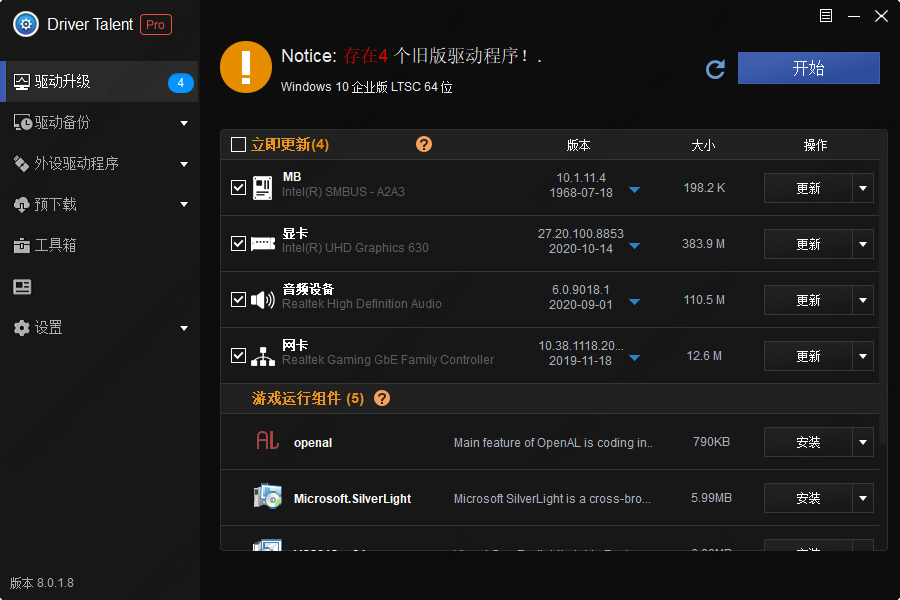Click the Windows 10 企业版 LTSC 64 位 text
This screenshot has height=600, width=900.
tap(366, 87)
